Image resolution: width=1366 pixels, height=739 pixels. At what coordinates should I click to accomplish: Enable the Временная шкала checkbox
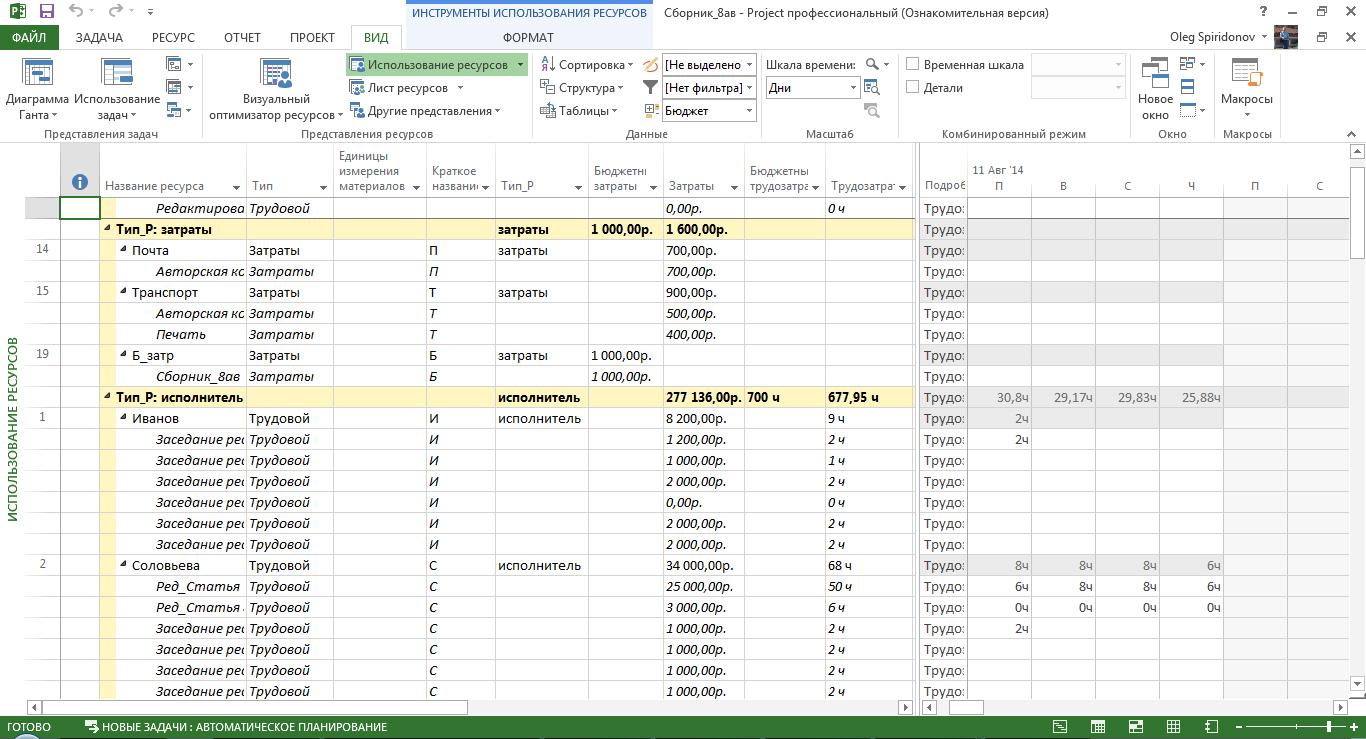pyautogui.click(x=912, y=64)
